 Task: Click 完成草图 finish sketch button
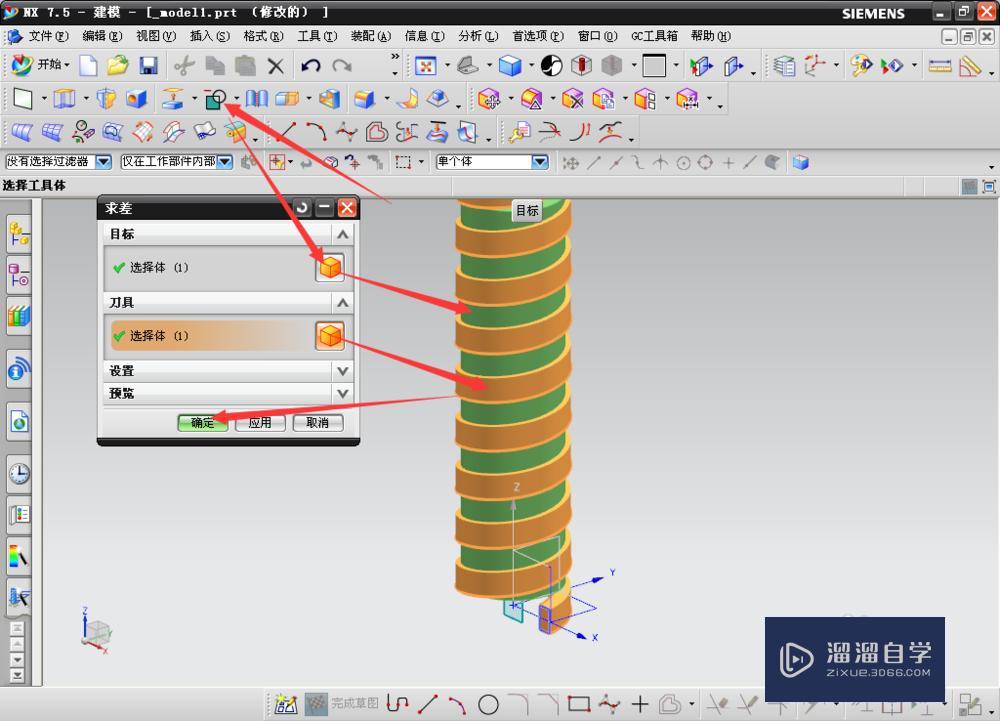click(342, 704)
